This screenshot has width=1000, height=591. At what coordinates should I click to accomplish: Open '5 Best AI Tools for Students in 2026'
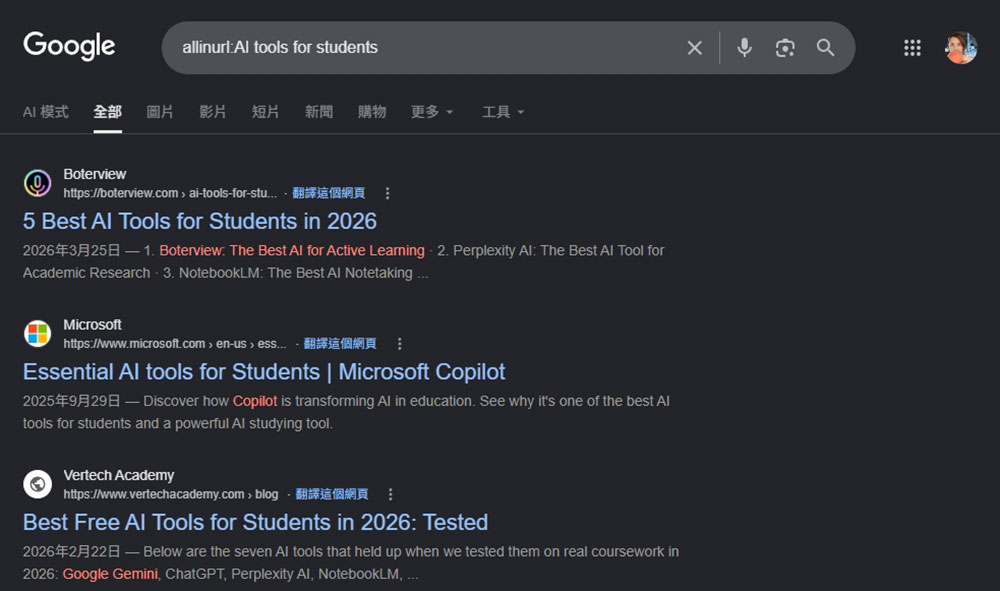[x=200, y=221]
